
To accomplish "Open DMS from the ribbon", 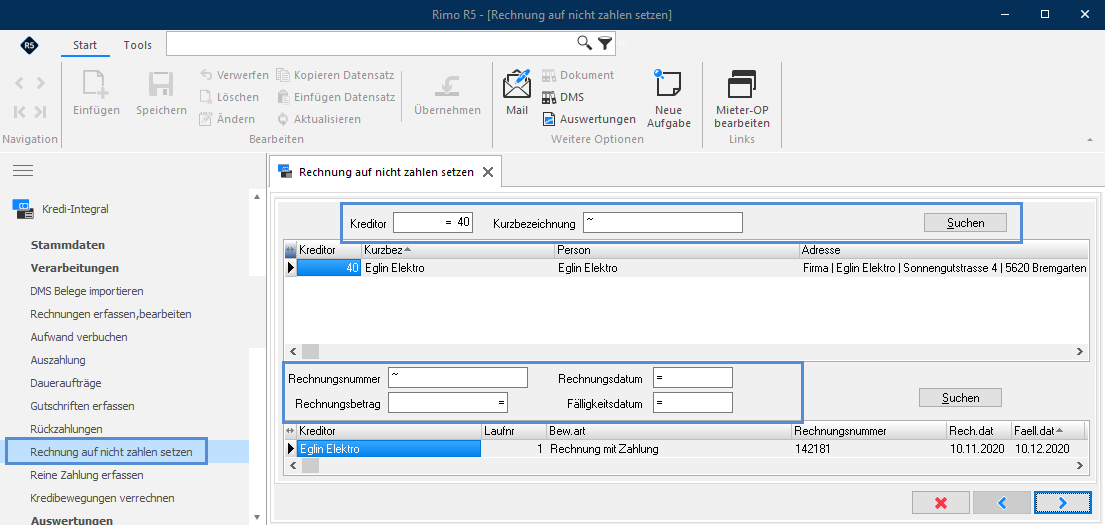I will point(563,97).
